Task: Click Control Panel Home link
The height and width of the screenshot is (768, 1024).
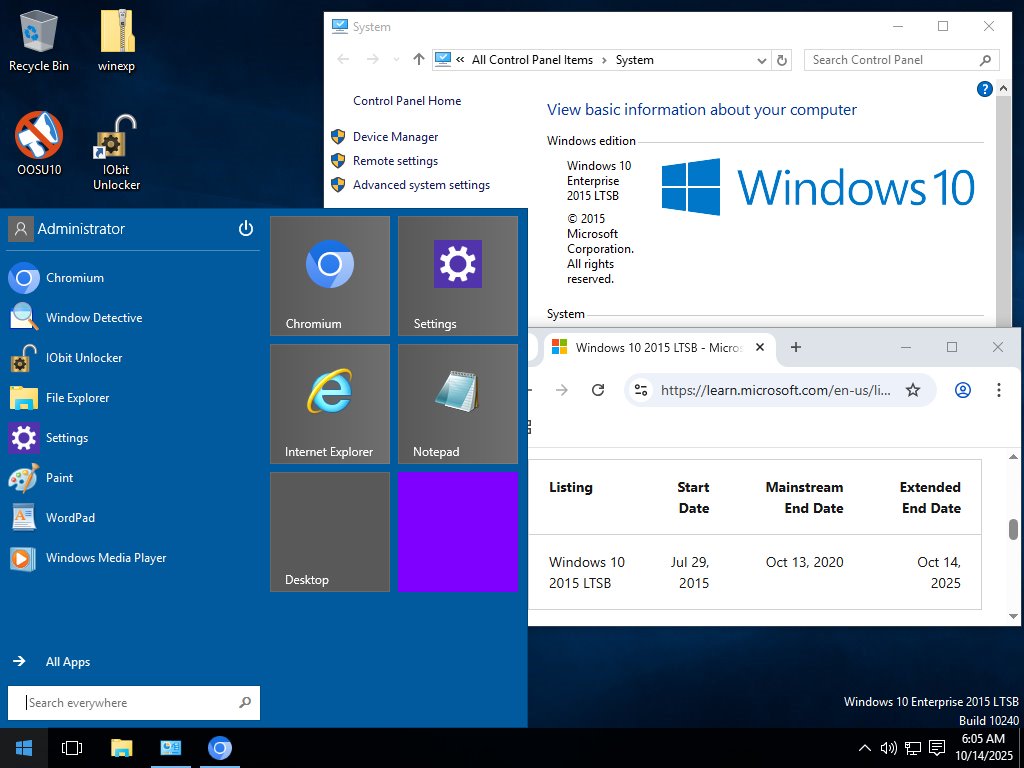Action: (x=407, y=101)
